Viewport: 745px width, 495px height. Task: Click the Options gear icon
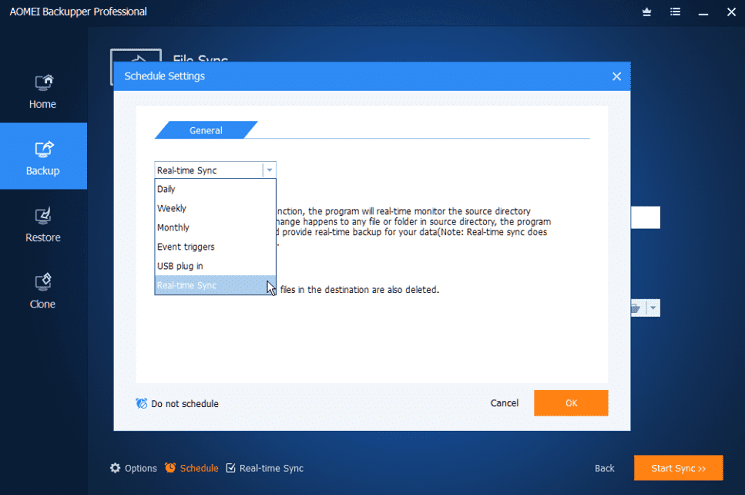(115, 468)
